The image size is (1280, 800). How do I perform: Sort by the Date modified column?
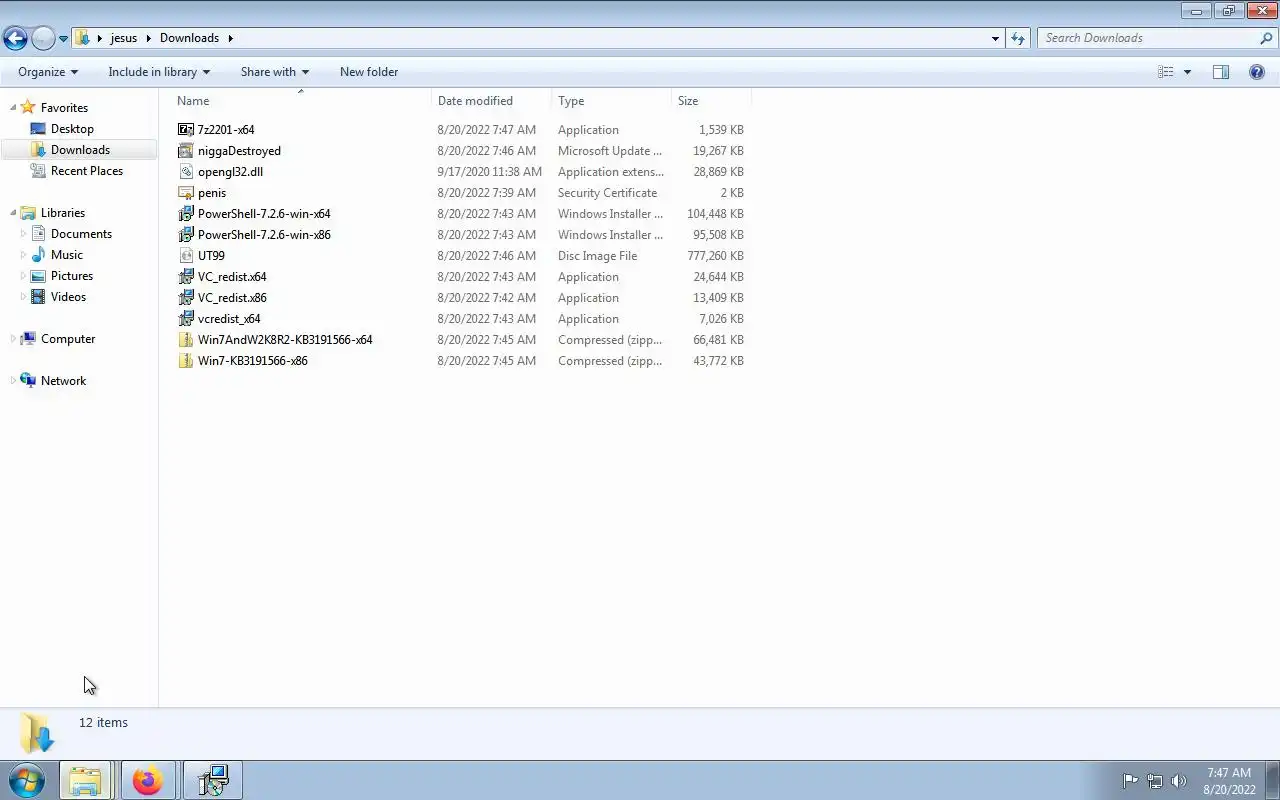(491, 101)
